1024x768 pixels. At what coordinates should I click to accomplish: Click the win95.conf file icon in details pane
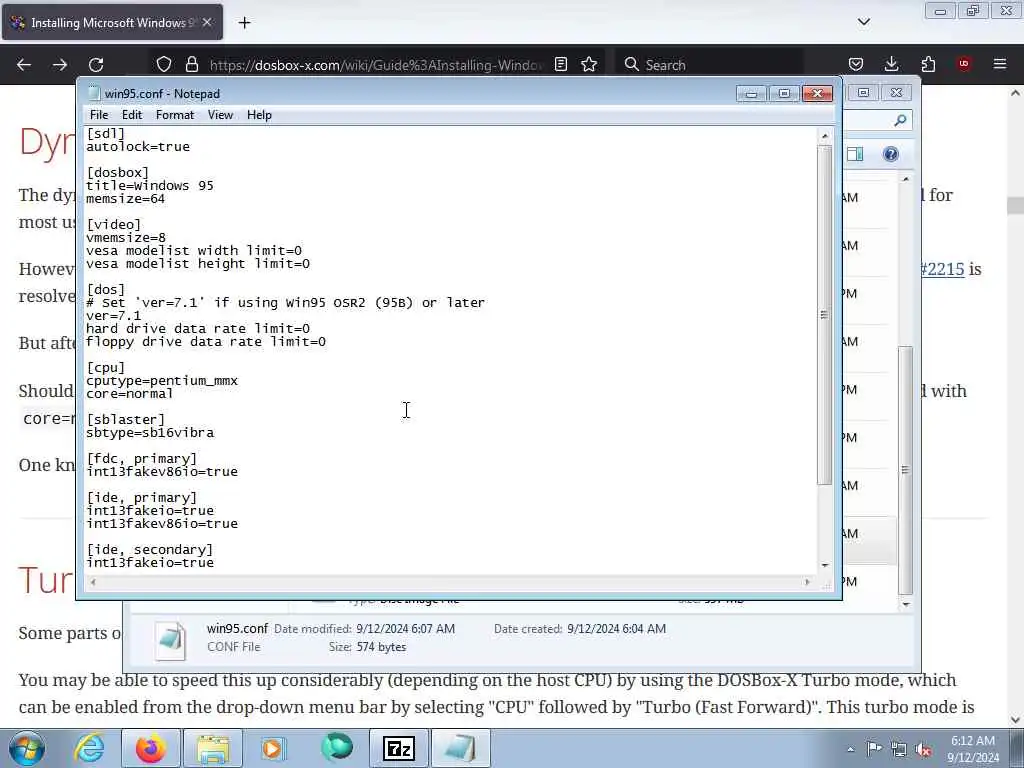(x=171, y=640)
